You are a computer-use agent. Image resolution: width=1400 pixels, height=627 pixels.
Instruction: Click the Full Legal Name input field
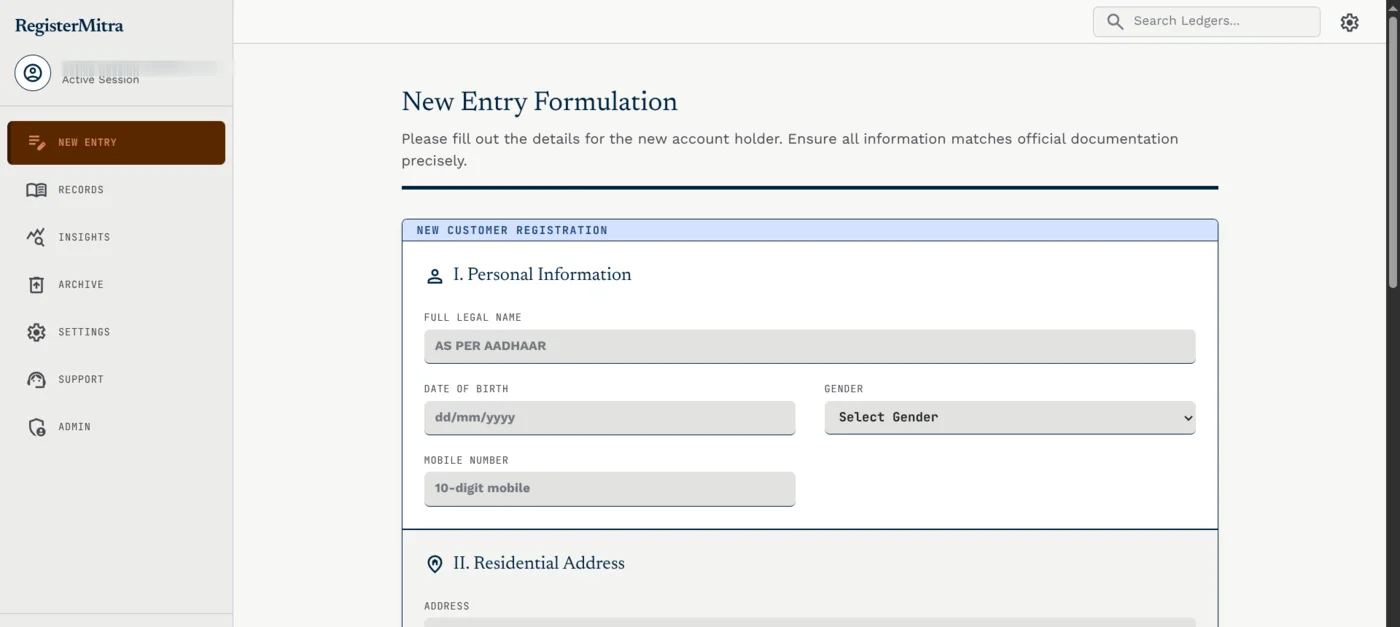coord(809,346)
